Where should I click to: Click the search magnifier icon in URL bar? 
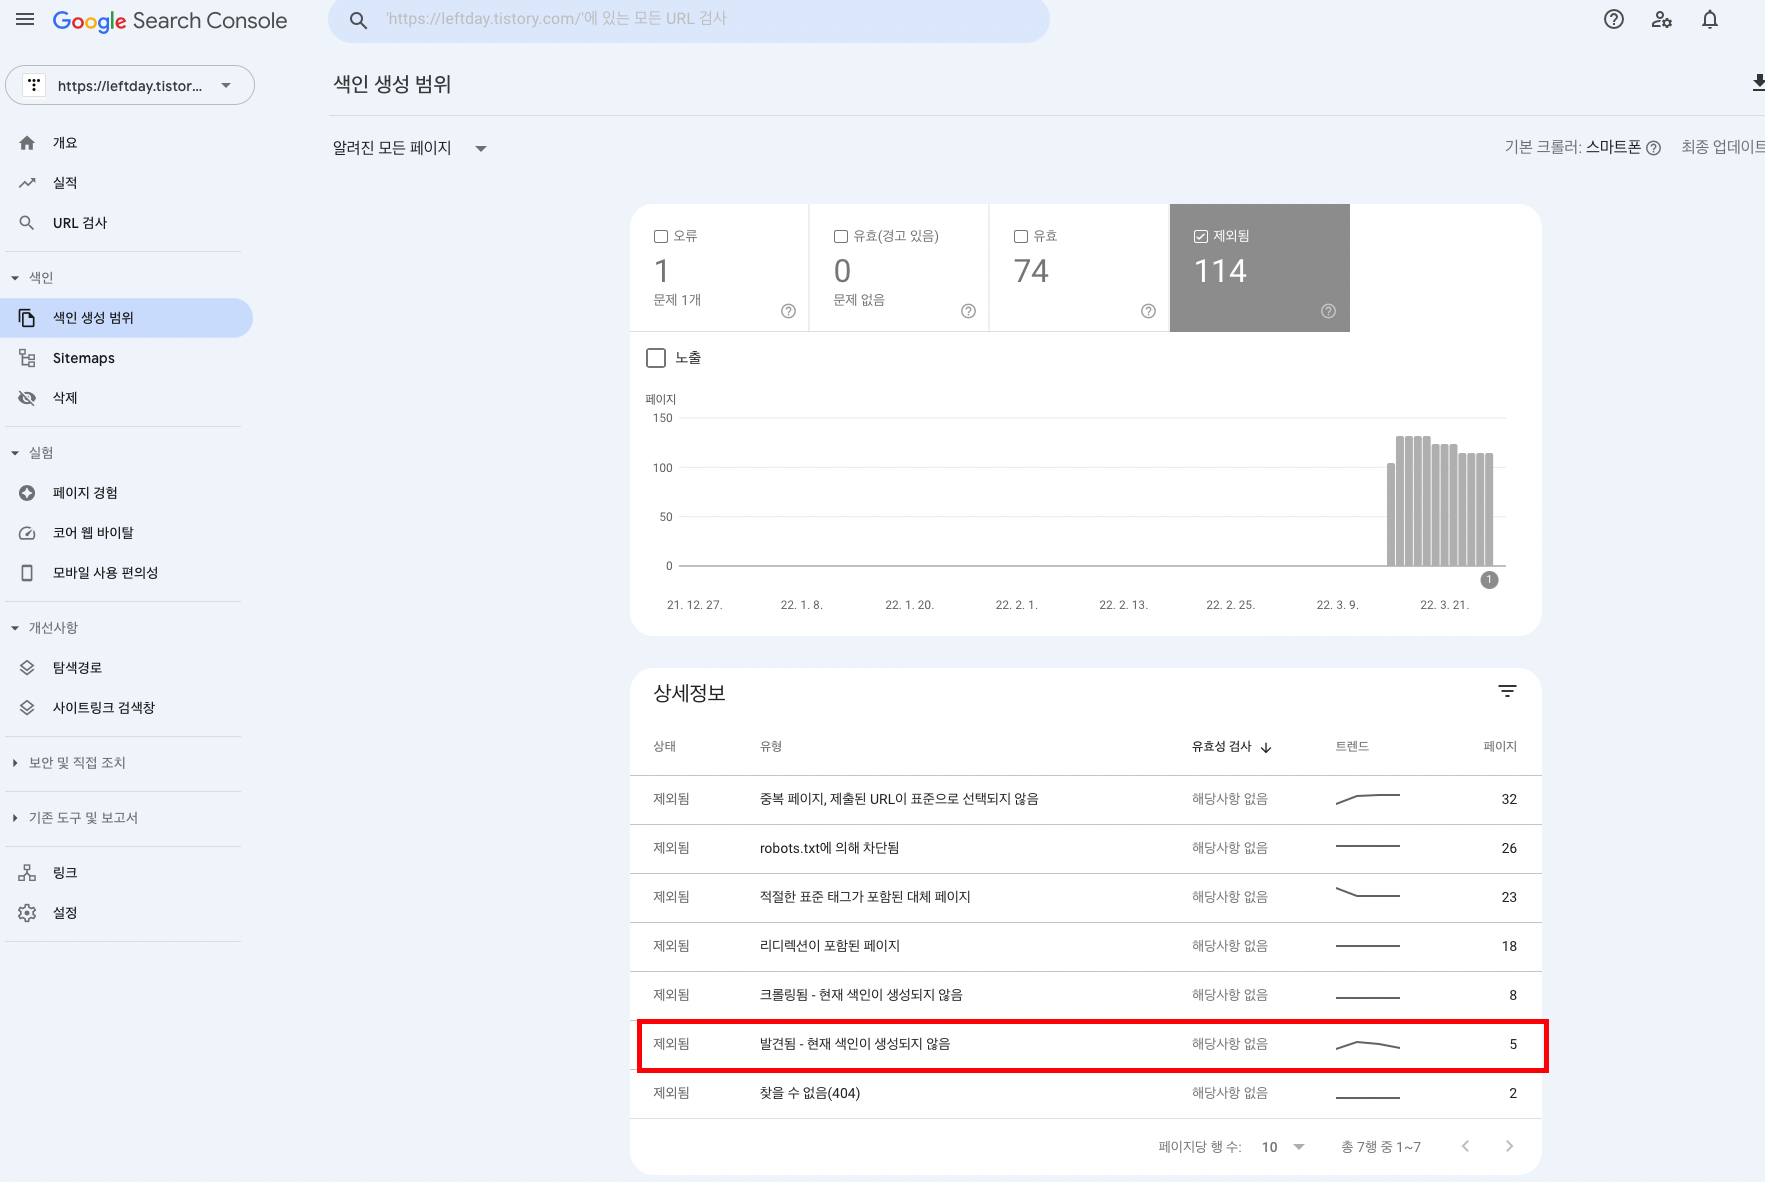(358, 20)
